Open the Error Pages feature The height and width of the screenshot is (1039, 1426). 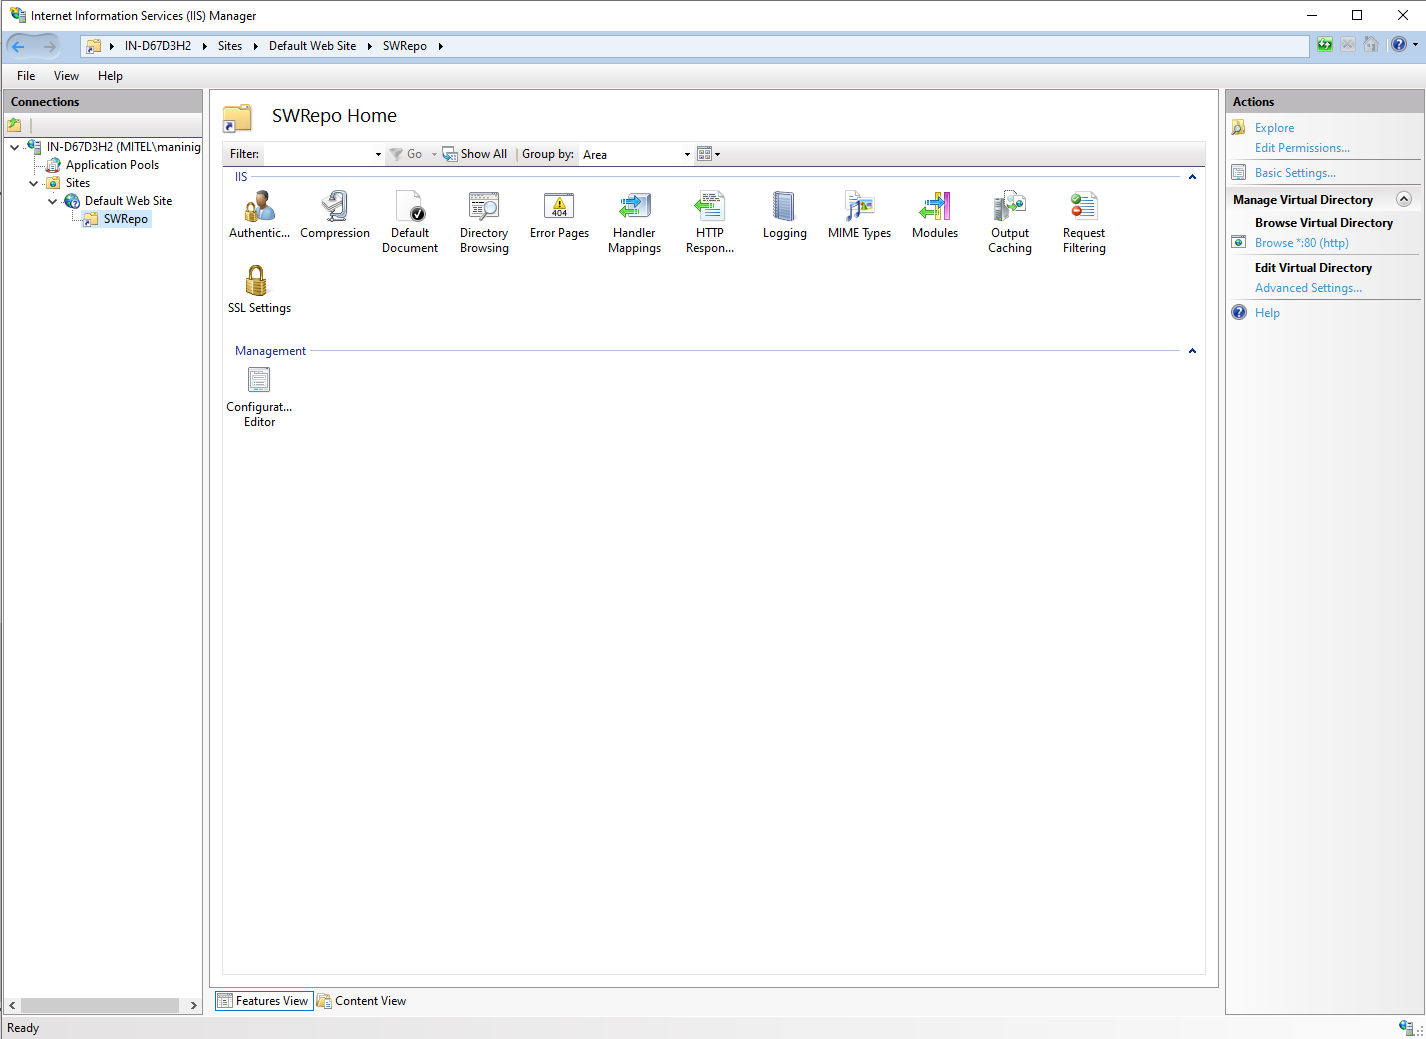pyautogui.click(x=559, y=215)
